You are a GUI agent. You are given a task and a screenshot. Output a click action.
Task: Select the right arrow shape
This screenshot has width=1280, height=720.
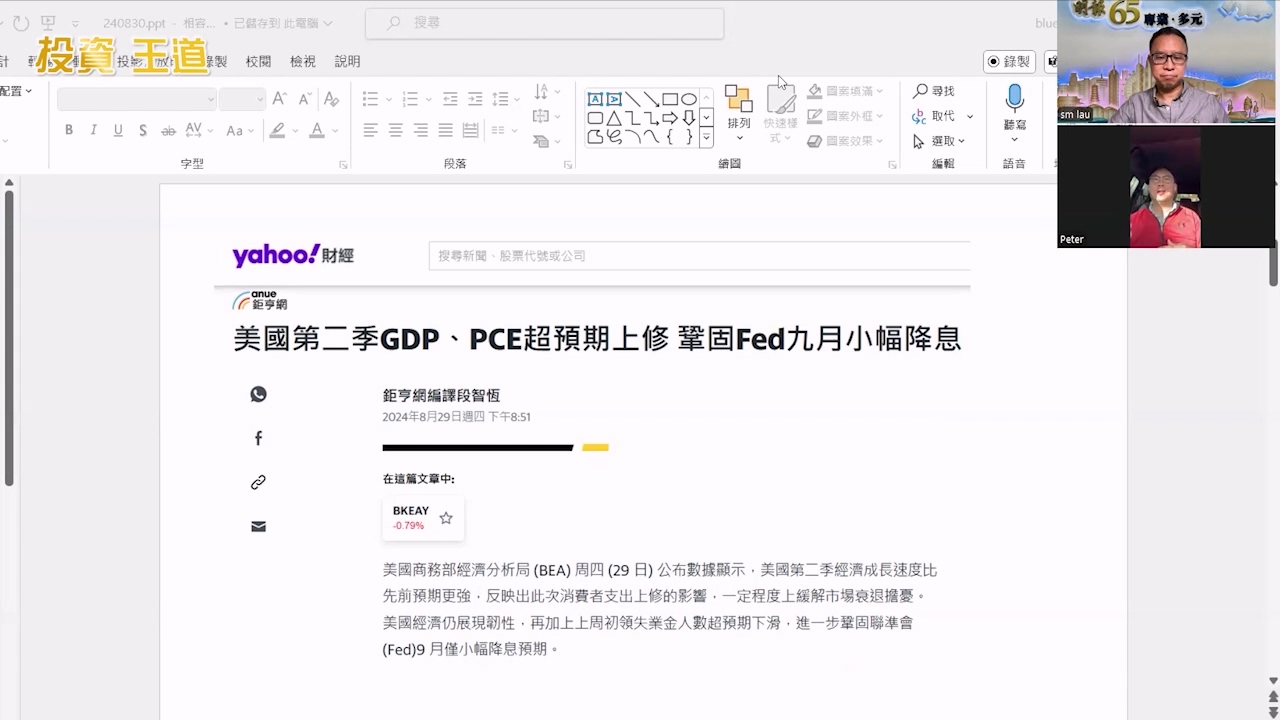(670, 118)
